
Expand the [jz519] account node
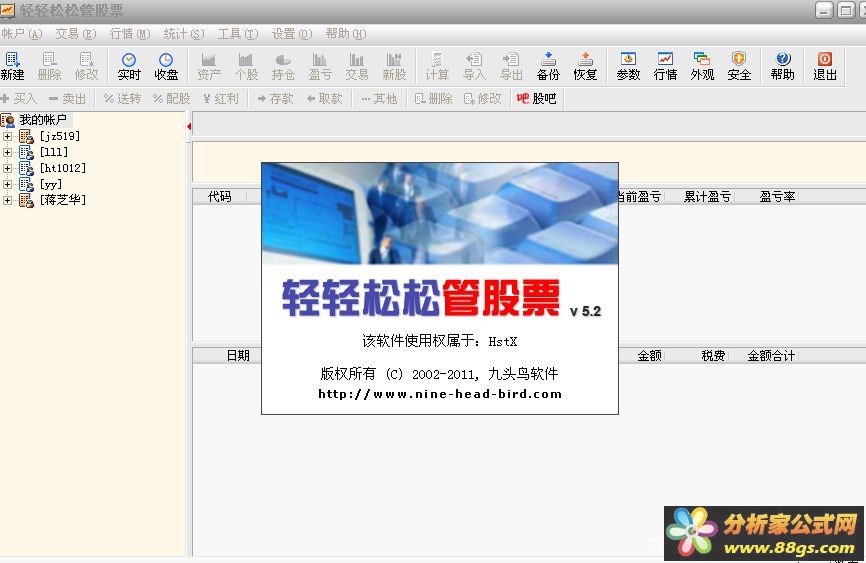pyautogui.click(x=7, y=136)
